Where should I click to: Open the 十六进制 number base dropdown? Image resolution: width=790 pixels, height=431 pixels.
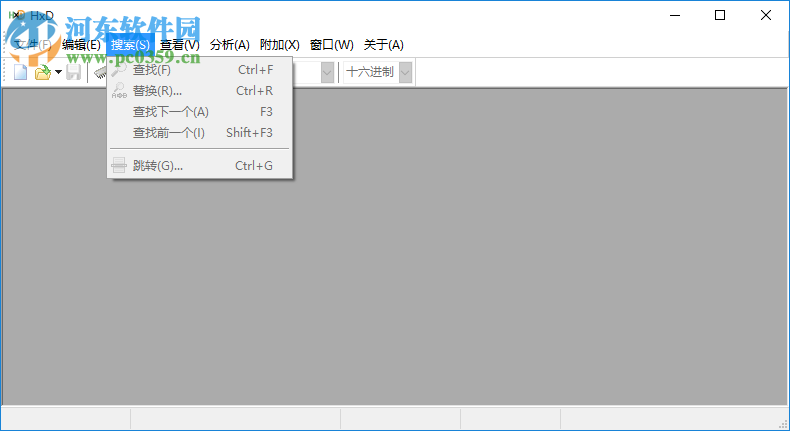tap(405, 72)
